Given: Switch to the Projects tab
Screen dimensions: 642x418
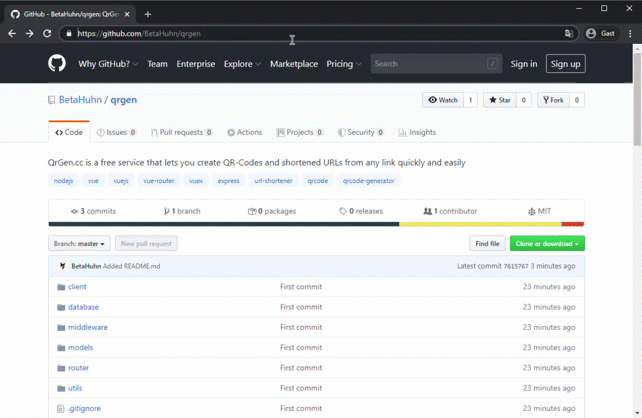Looking at the screenshot, I should (x=300, y=132).
